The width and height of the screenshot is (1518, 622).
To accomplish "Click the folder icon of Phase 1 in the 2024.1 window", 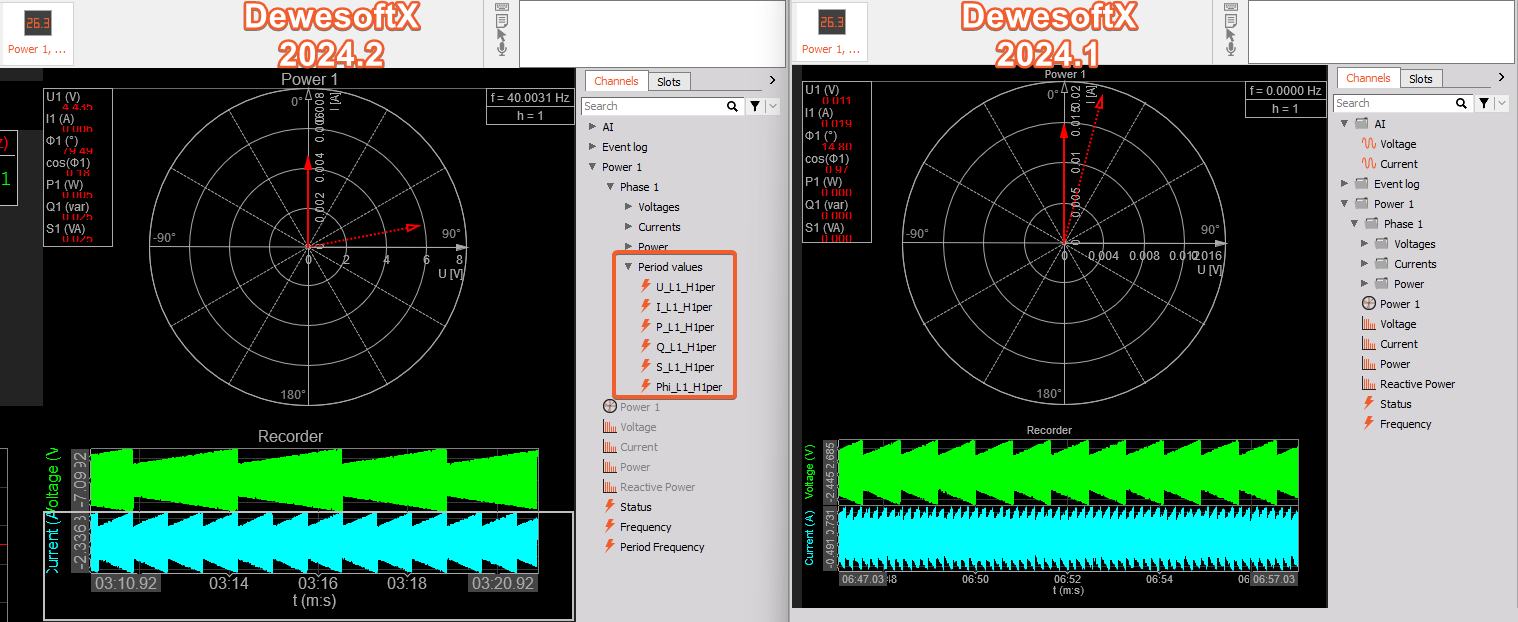I will pyautogui.click(x=1371, y=223).
